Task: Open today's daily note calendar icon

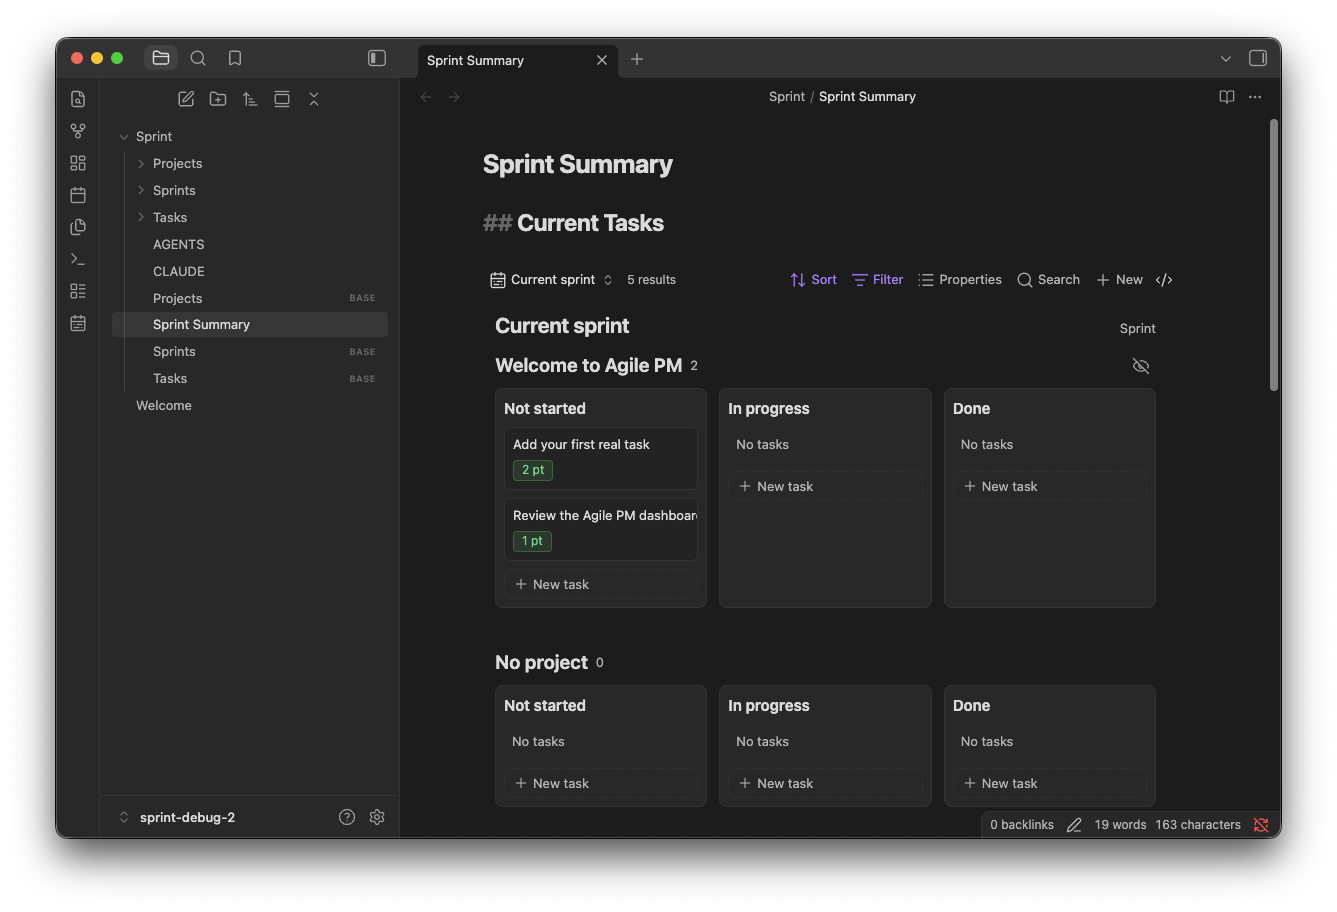Action: coord(78,195)
